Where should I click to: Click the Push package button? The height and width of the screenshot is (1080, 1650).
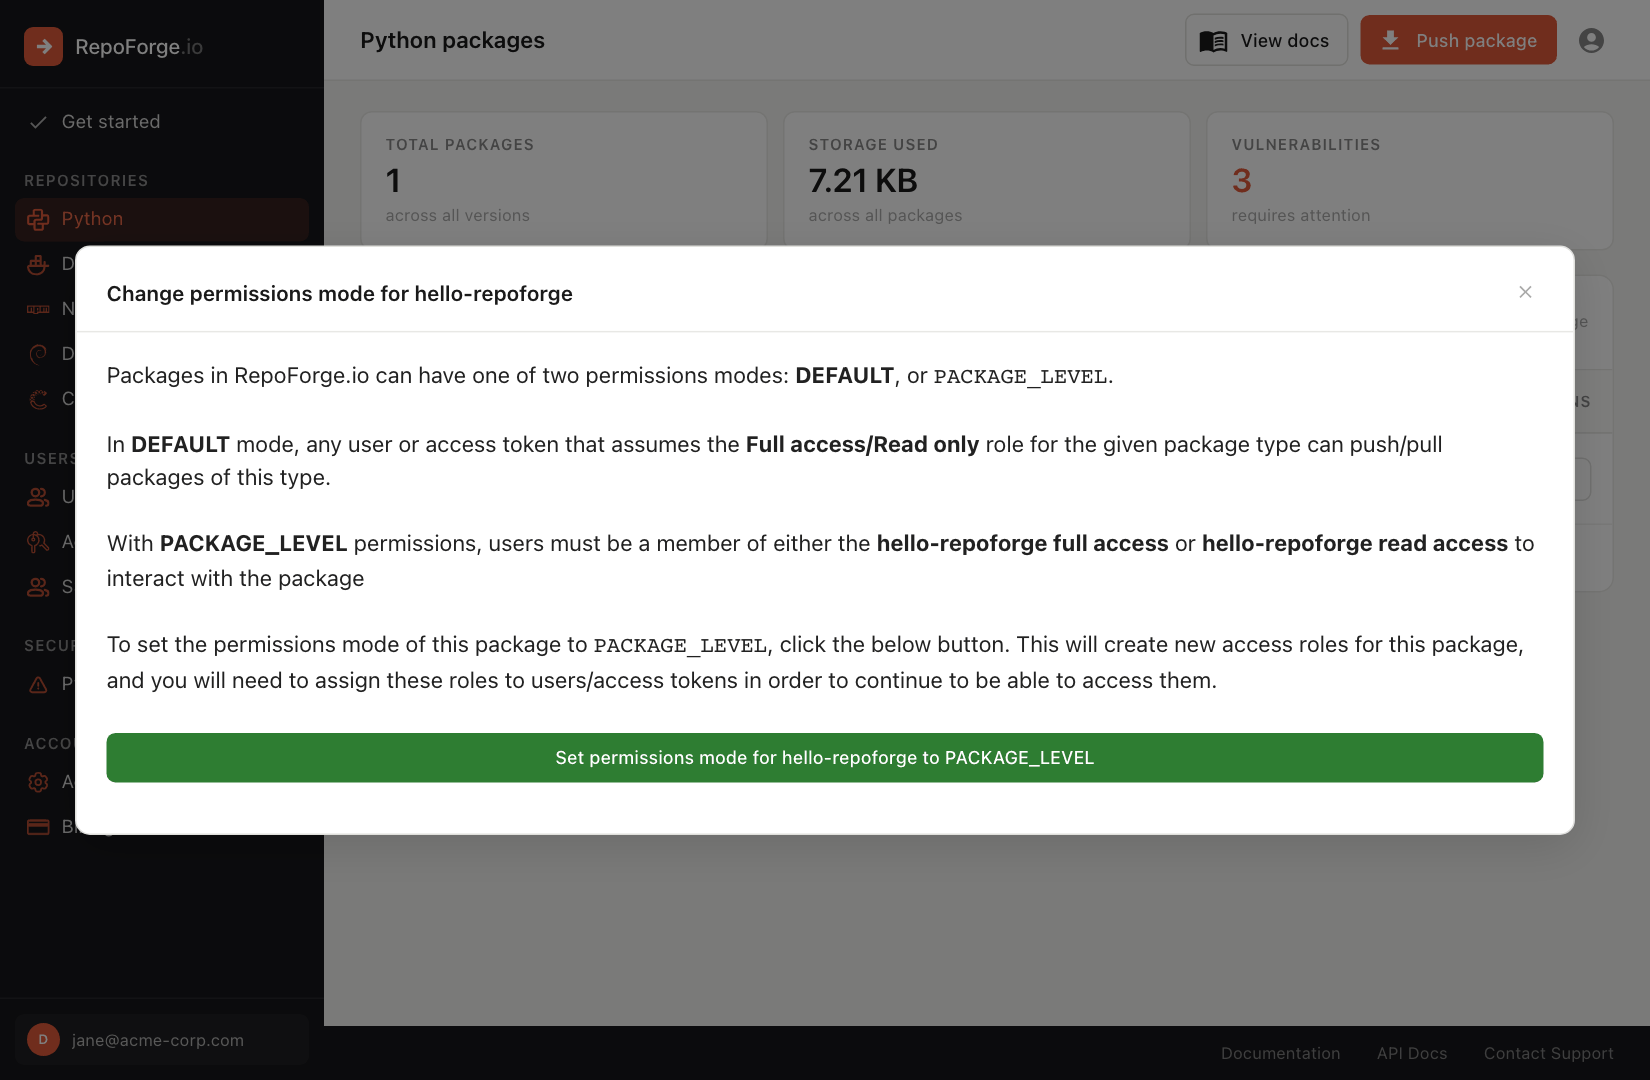[1458, 40]
